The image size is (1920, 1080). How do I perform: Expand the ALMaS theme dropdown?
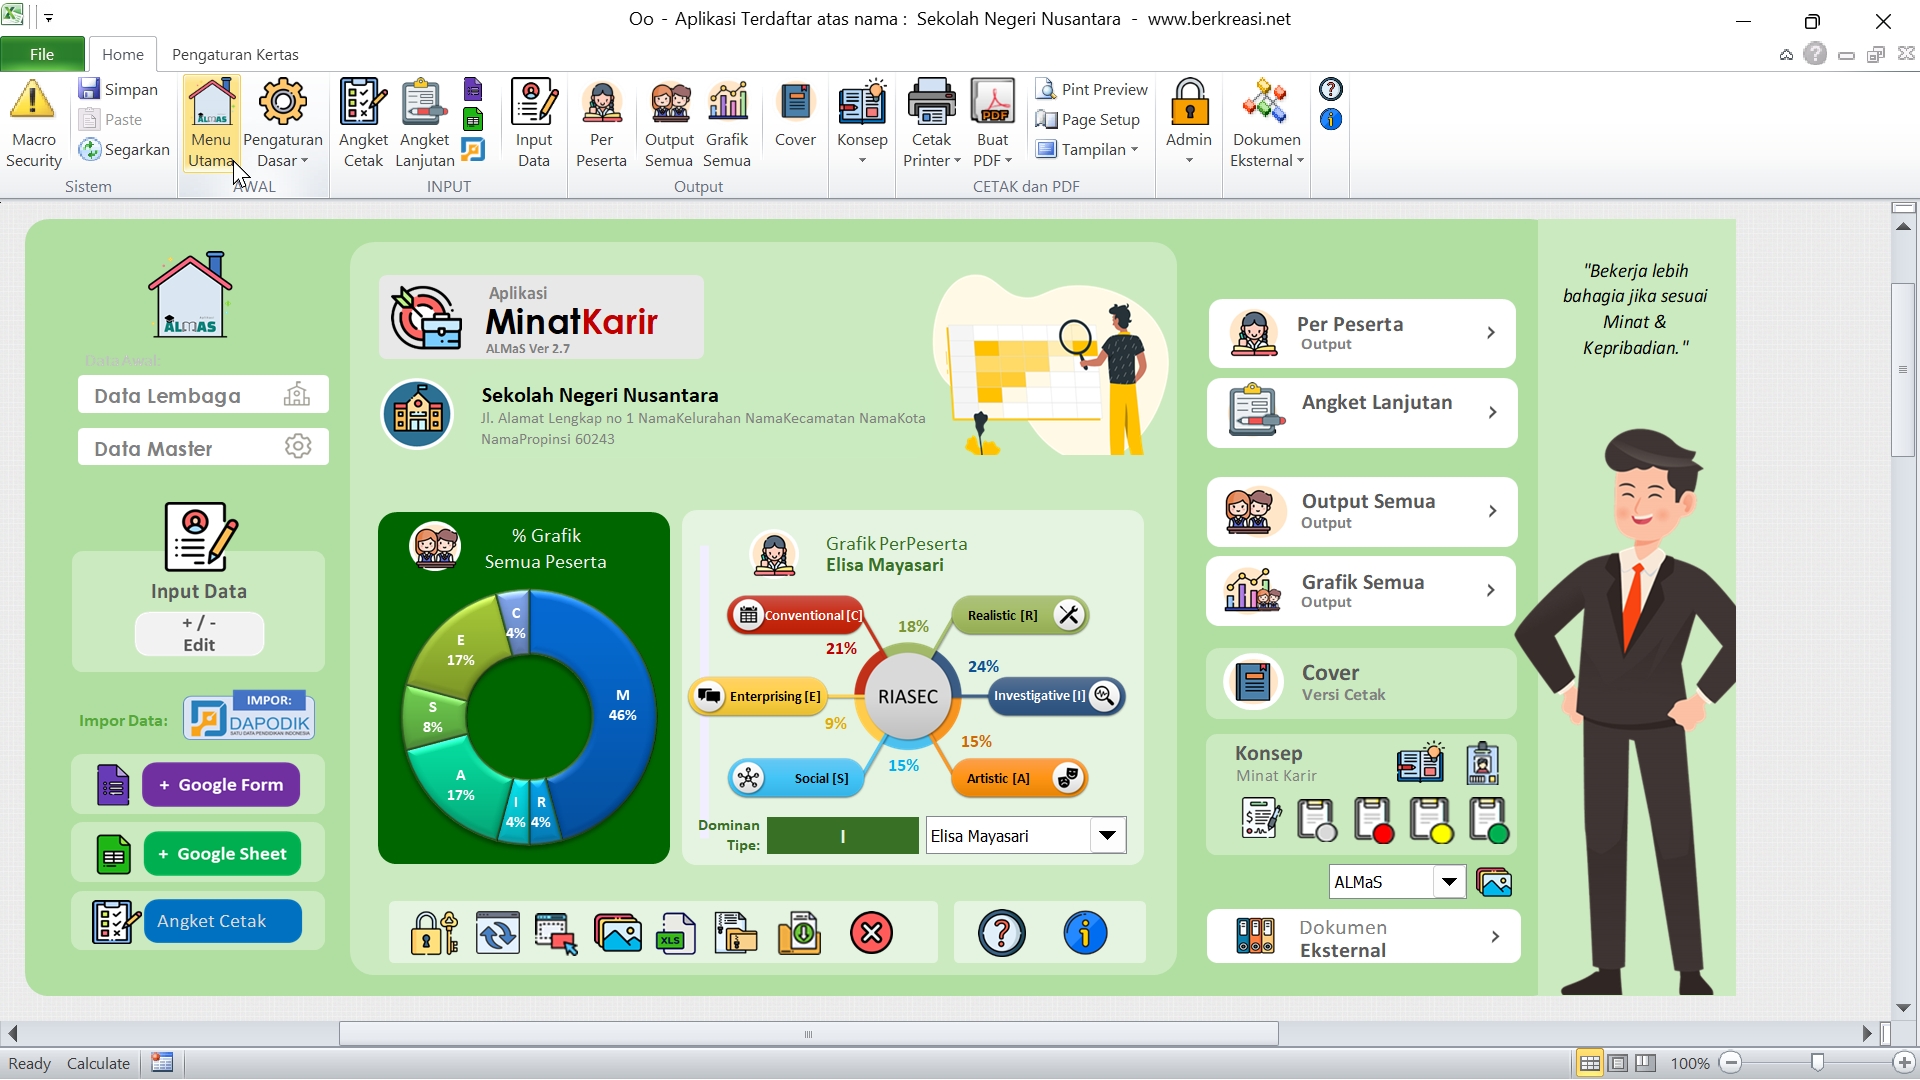pos(1448,881)
